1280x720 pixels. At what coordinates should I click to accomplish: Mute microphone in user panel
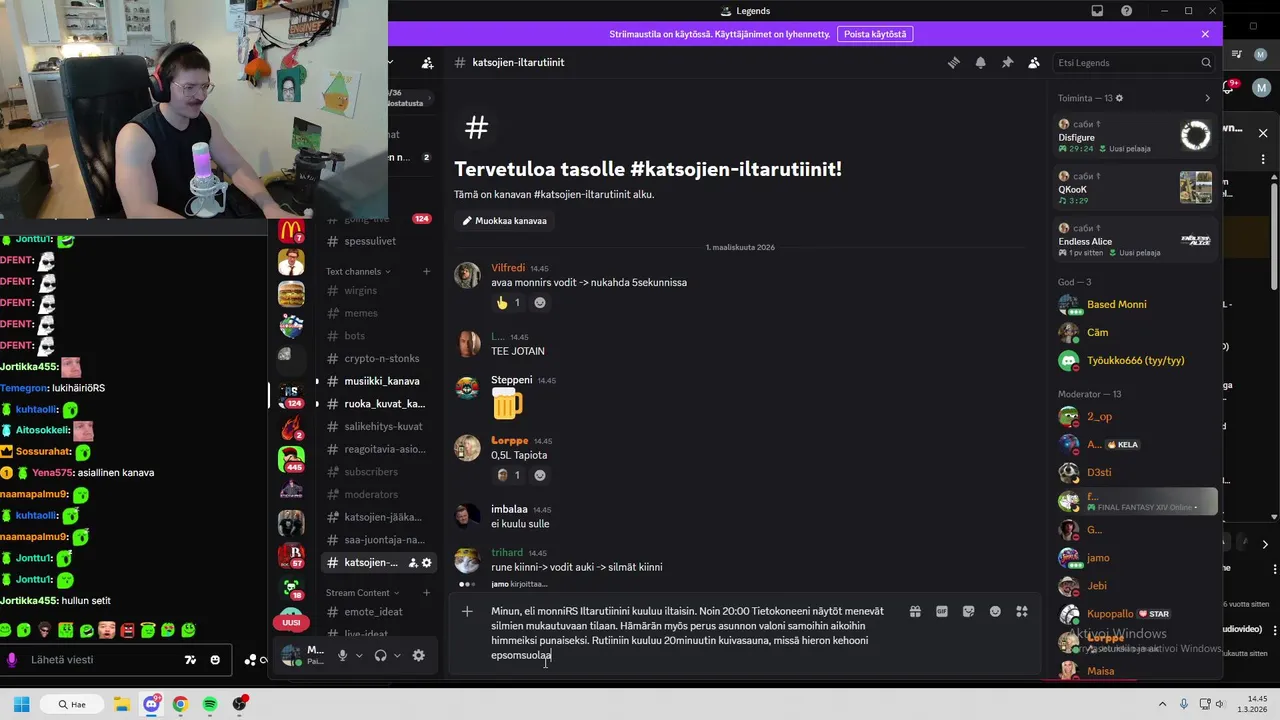[x=342, y=656]
